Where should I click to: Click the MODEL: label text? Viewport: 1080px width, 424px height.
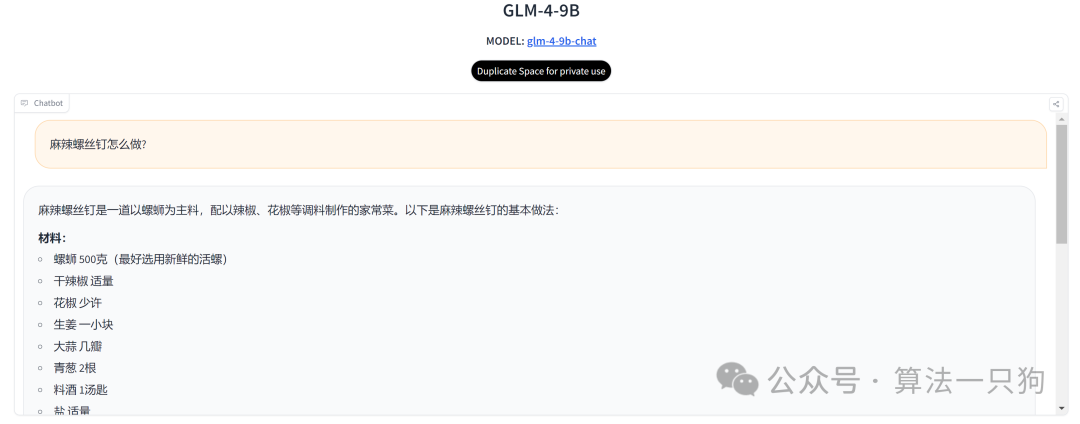(505, 41)
